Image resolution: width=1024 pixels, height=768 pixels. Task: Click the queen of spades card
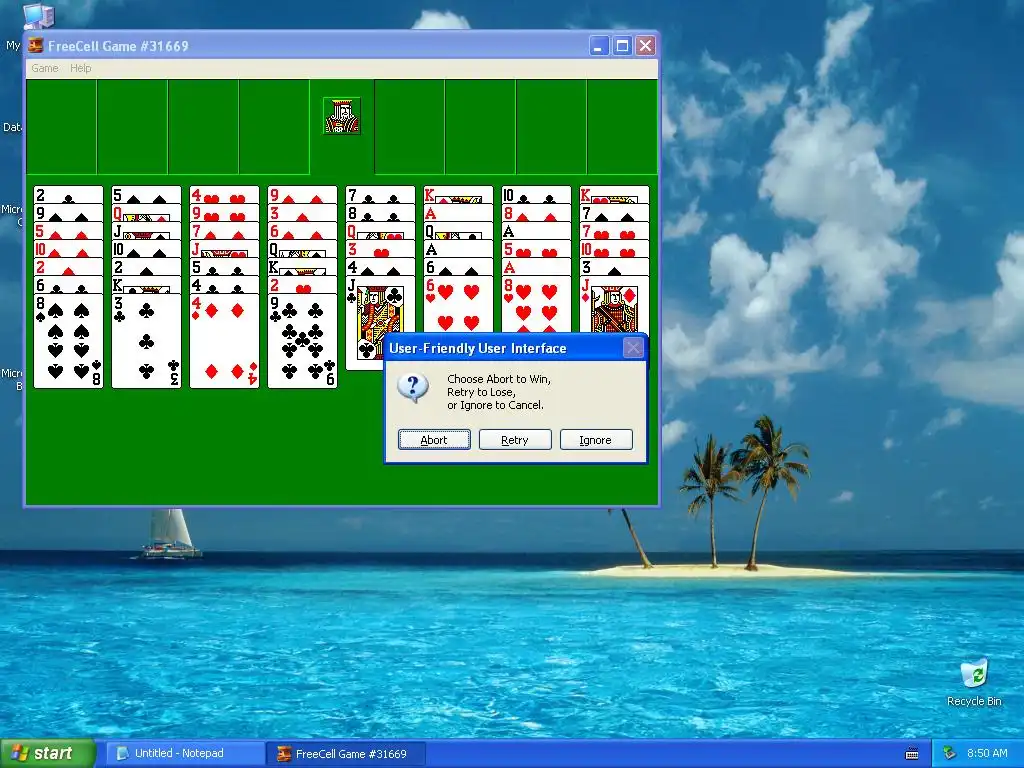(x=302, y=249)
